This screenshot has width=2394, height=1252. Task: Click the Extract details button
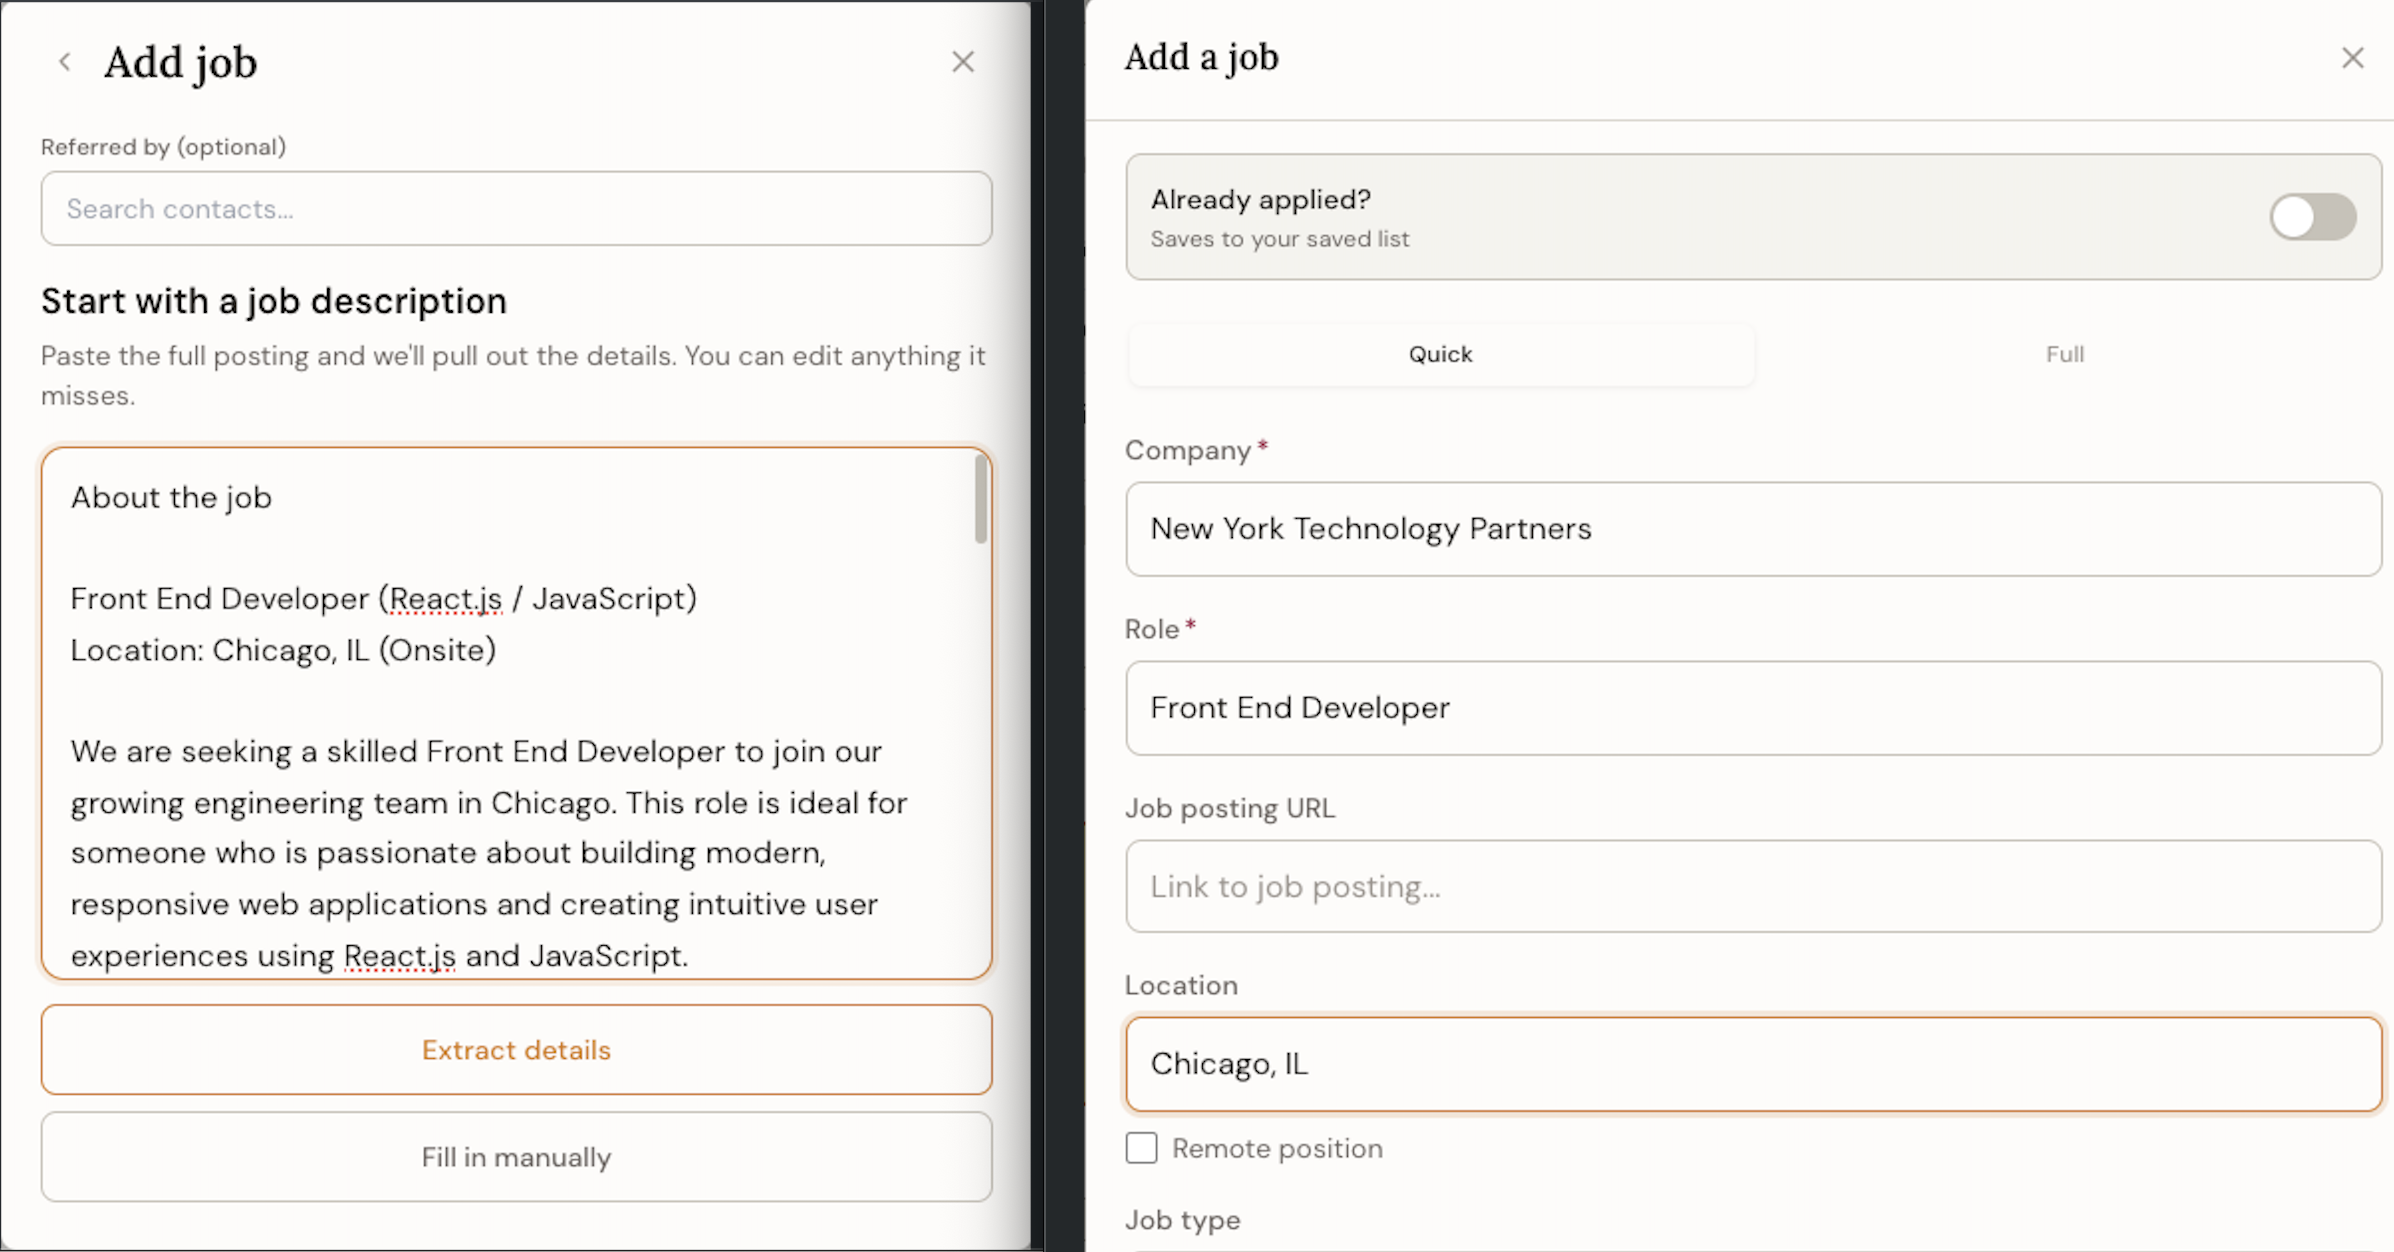(517, 1050)
